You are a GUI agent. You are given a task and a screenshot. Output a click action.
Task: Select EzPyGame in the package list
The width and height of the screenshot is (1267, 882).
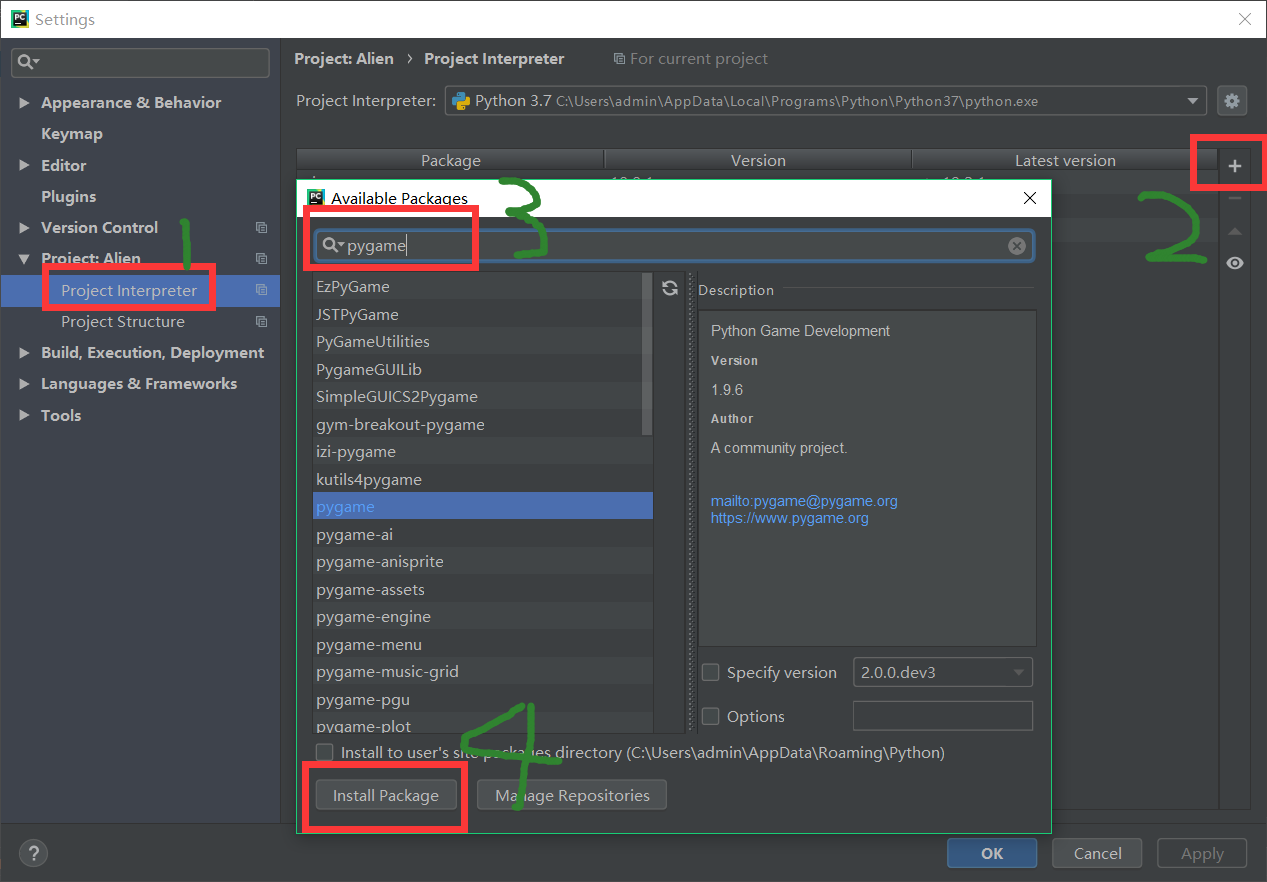point(482,287)
